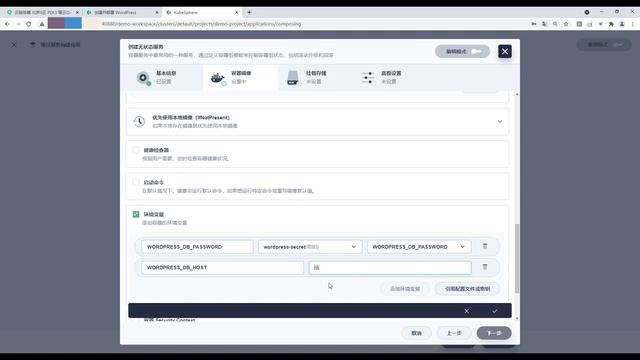
Task: Focus the value field for WORDPRESS_DB_HOST
Action: tap(390, 268)
